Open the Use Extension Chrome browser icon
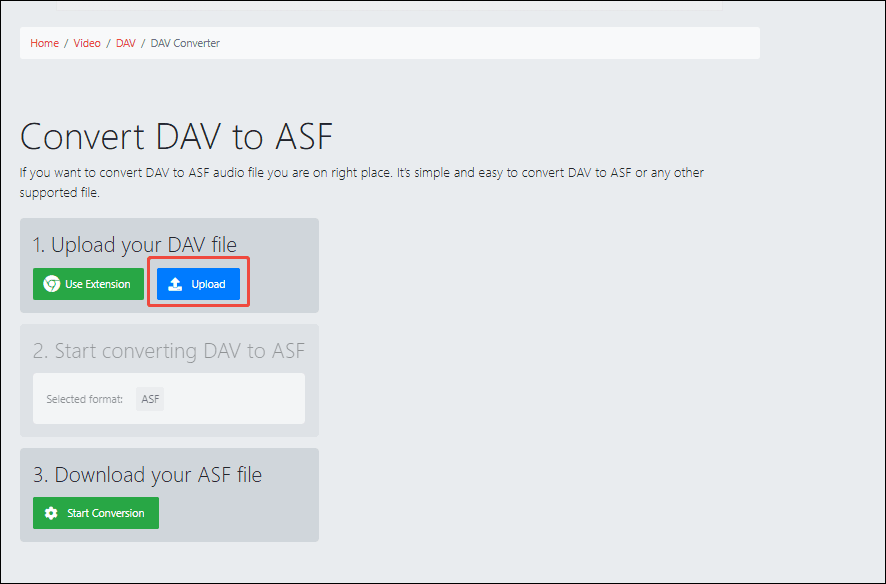The width and height of the screenshot is (886, 584). coord(51,284)
